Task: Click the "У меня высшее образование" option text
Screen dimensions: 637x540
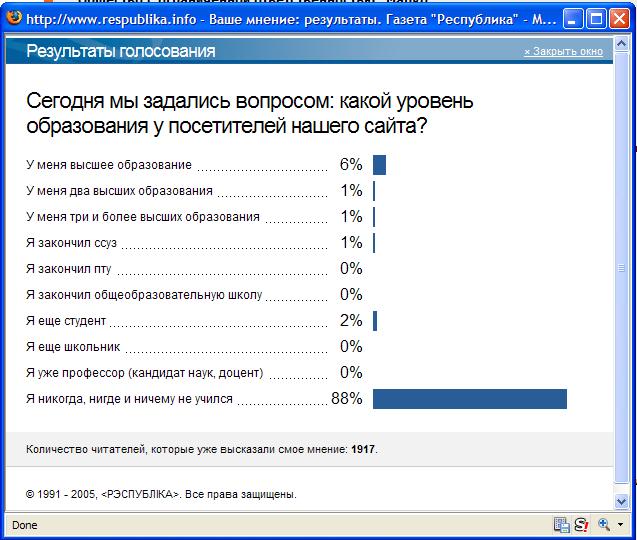Action: tap(108, 165)
